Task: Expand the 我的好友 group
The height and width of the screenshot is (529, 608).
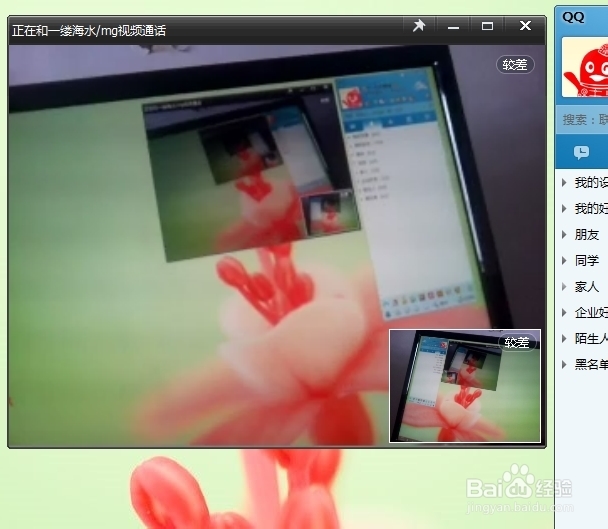Action: point(565,209)
